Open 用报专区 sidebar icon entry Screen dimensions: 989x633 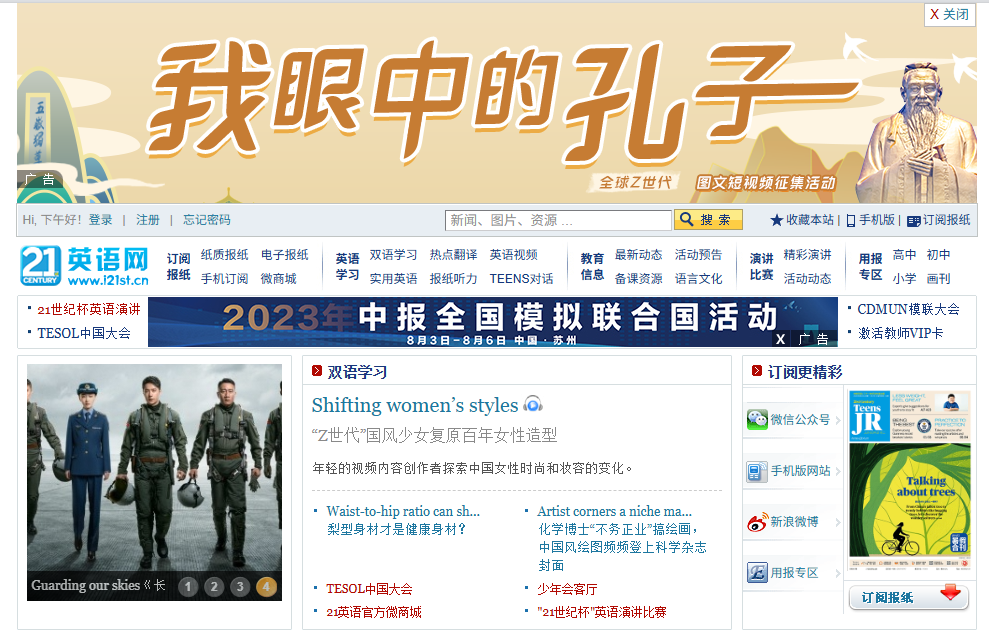(793, 572)
